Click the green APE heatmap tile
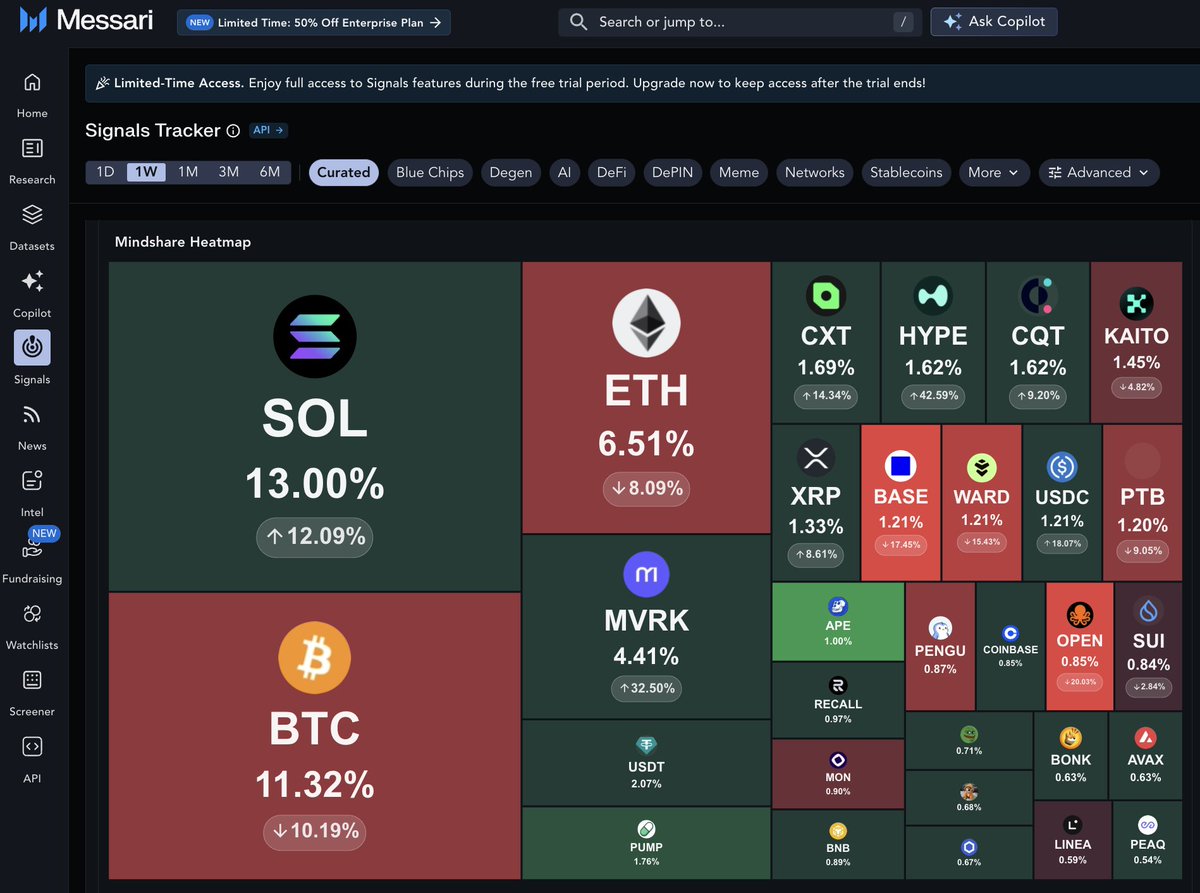Image resolution: width=1200 pixels, height=893 pixels. click(x=838, y=622)
